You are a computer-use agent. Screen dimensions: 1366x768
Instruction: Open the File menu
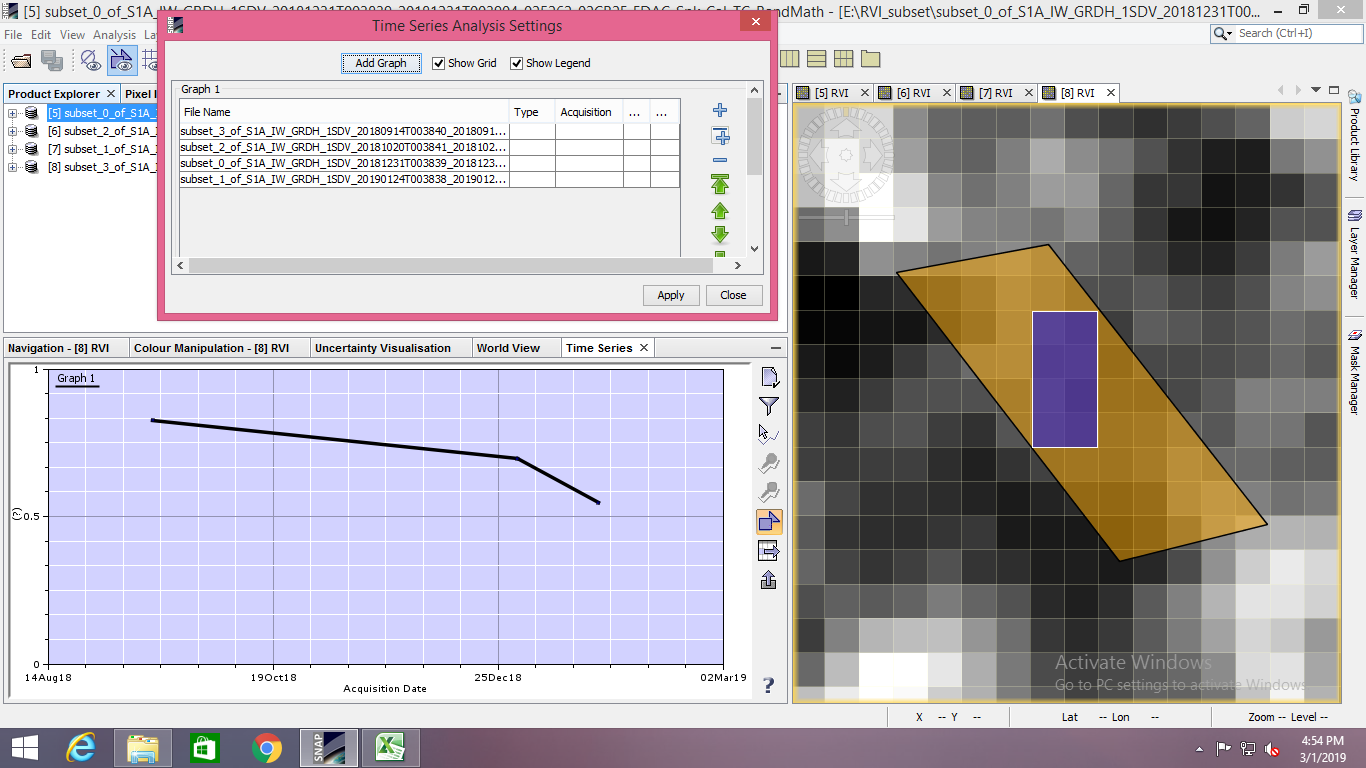(x=13, y=34)
